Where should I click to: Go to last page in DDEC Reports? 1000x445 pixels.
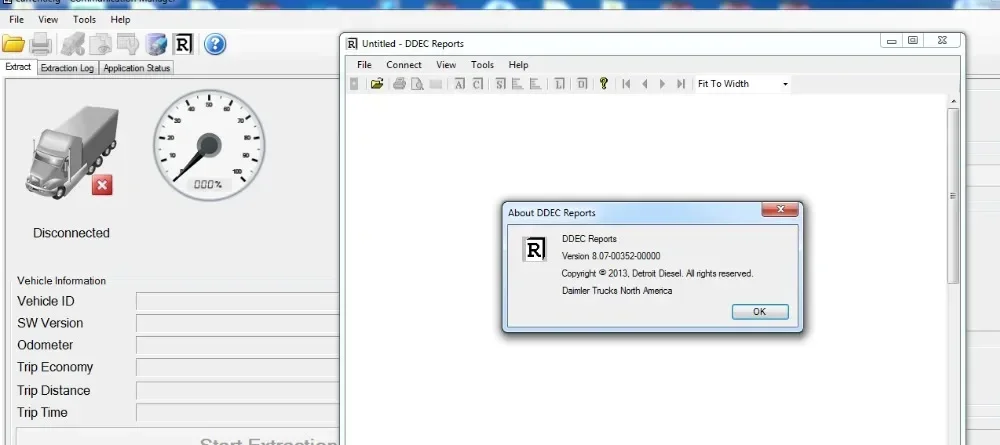pos(681,84)
